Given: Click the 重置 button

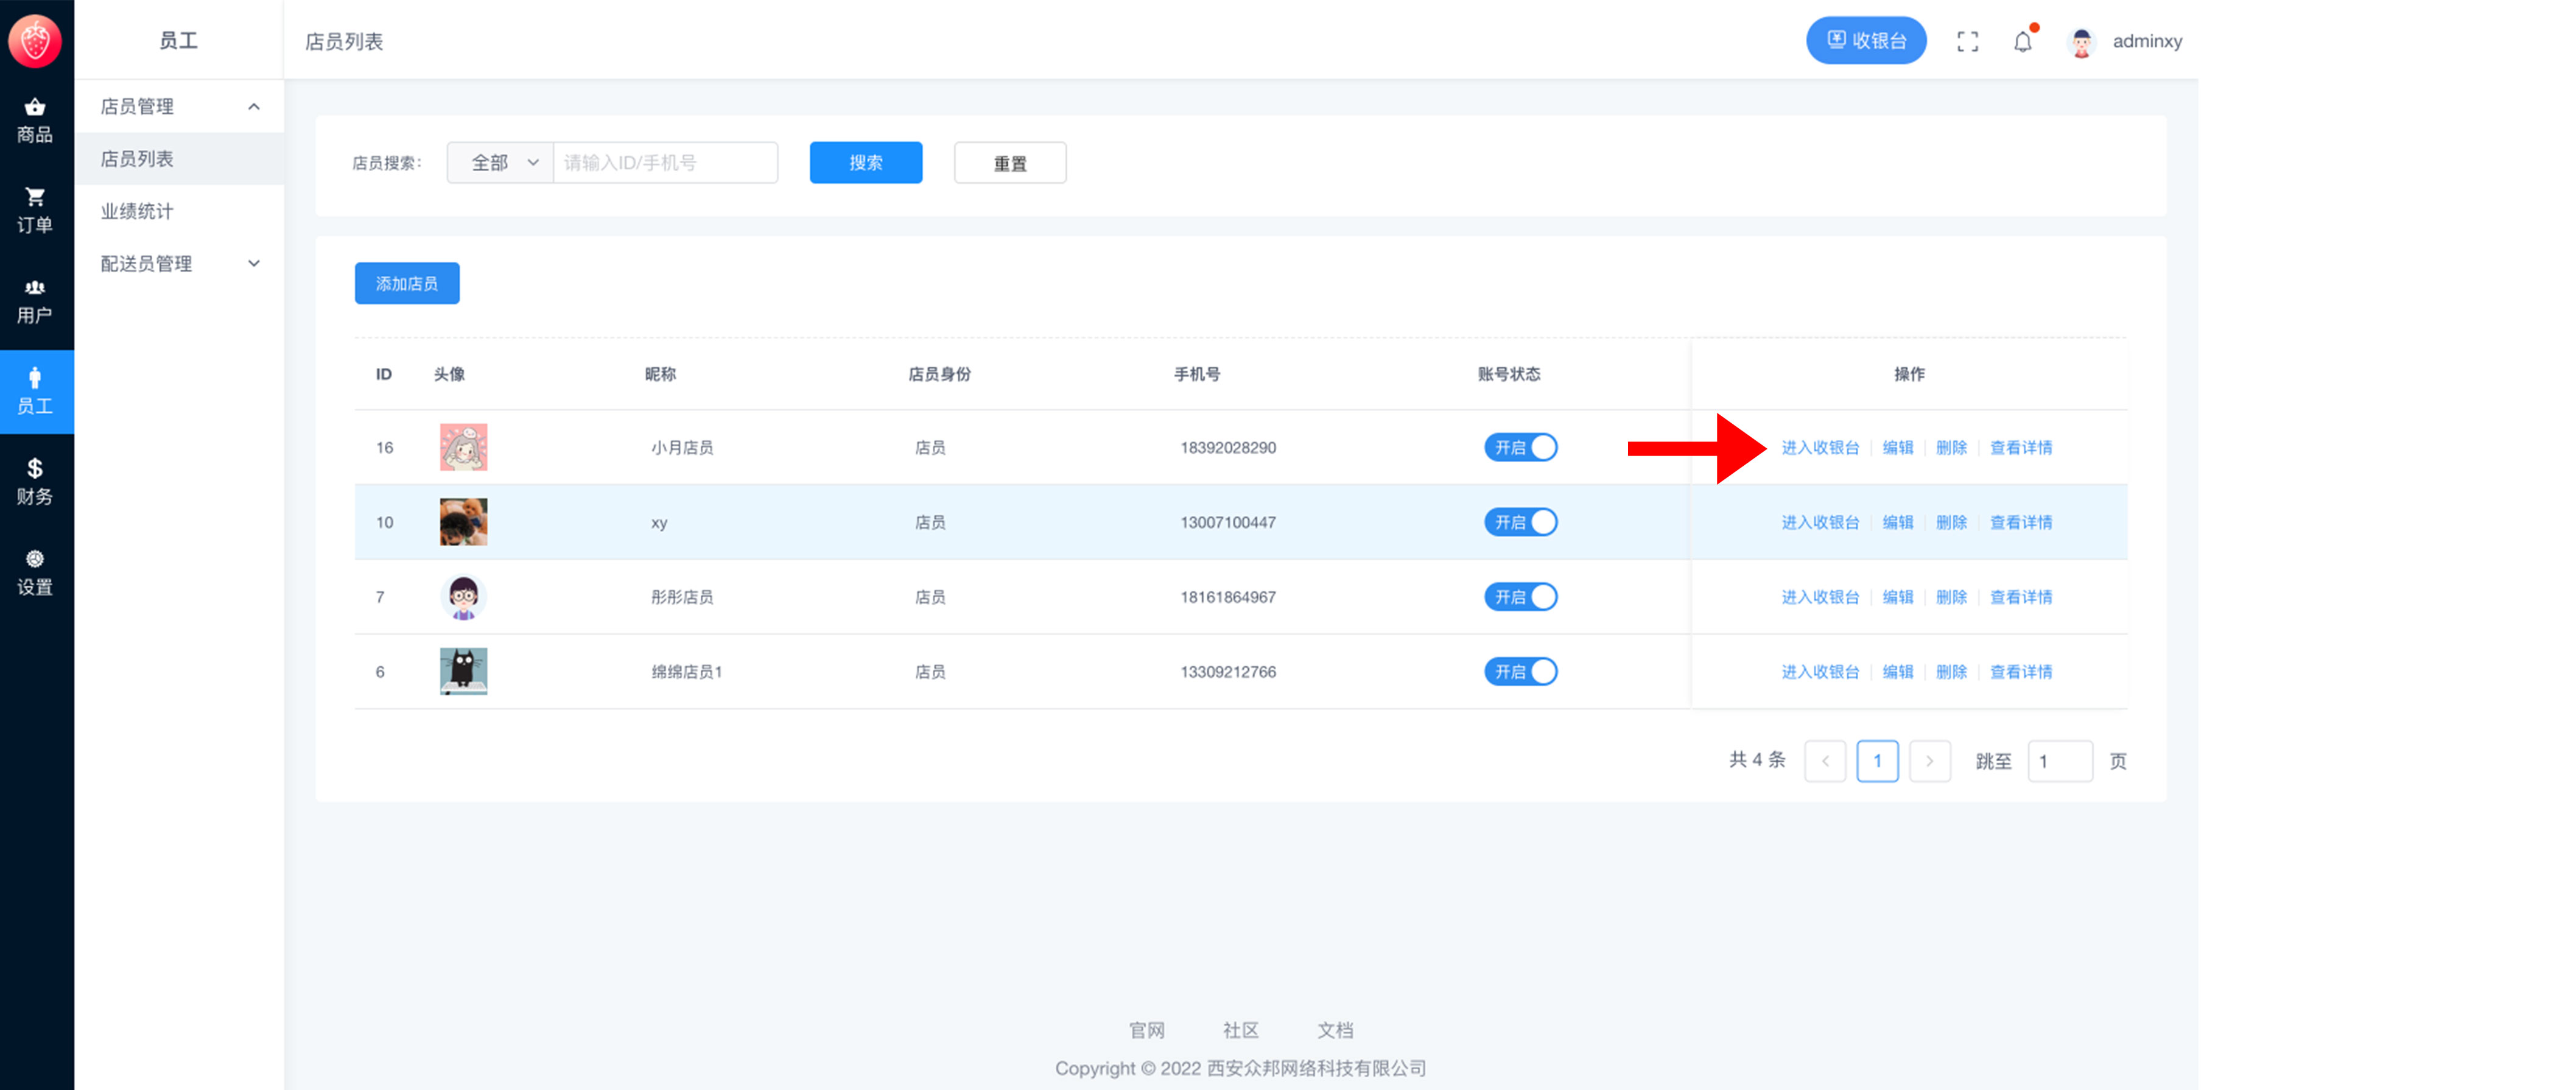Looking at the screenshot, I should tap(1010, 162).
